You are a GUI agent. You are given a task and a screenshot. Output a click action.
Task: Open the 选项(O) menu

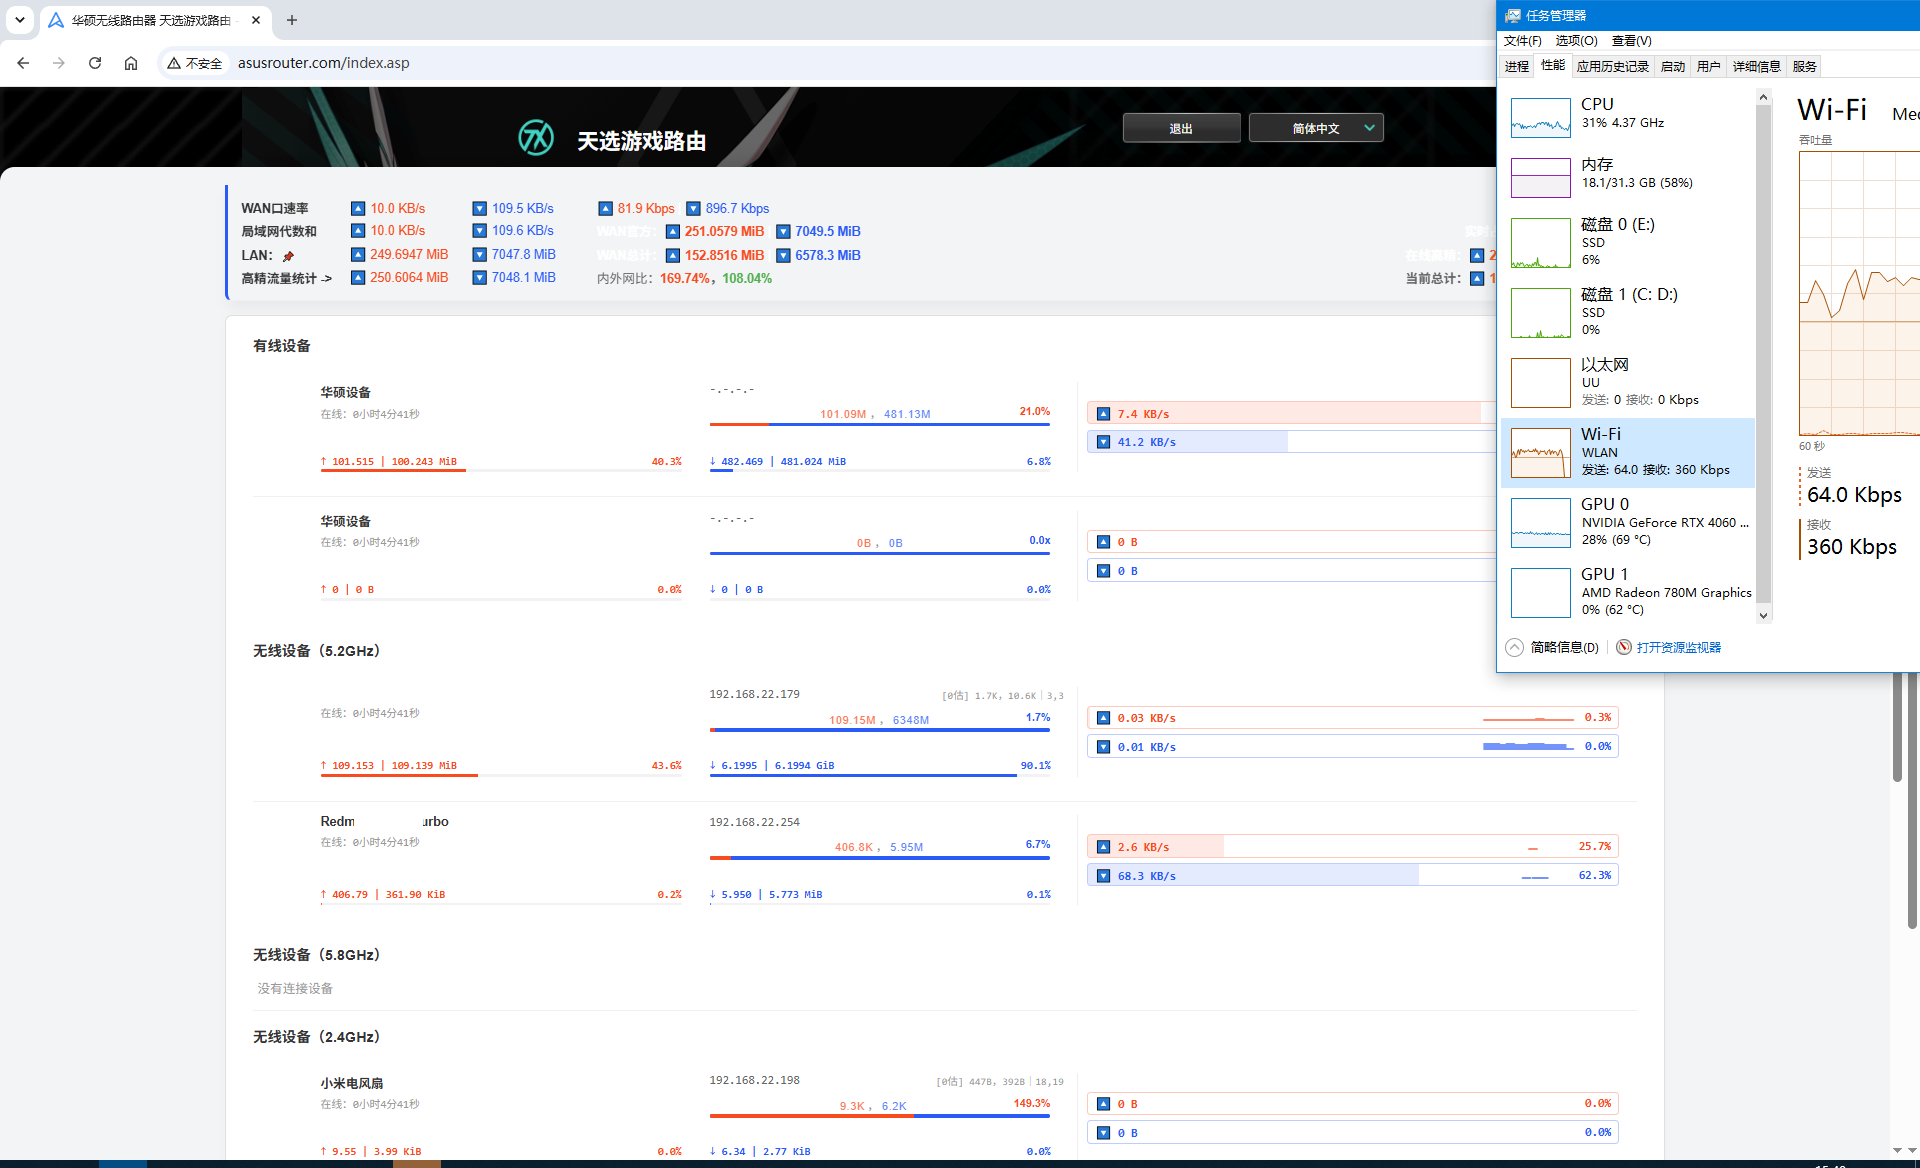click(x=1576, y=40)
